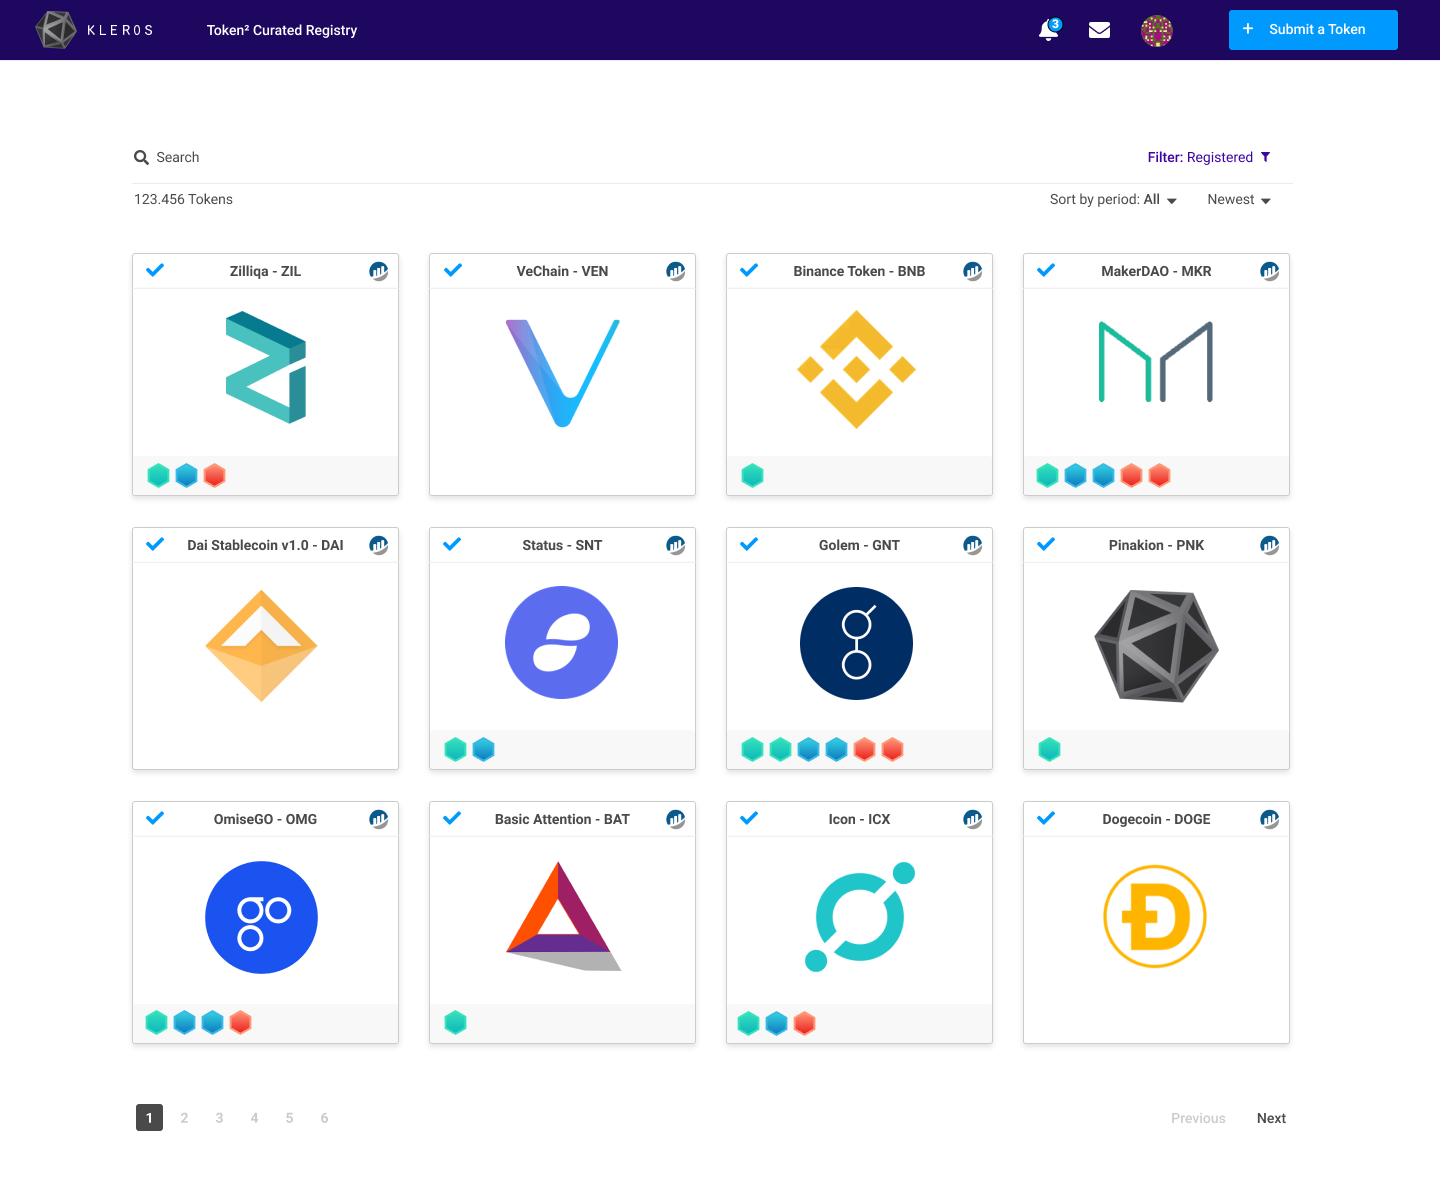The height and width of the screenshot is (1199, 1440).
Task: Click the chart badge icon on Dai Stablecoin card
Action: pos(379,545)
